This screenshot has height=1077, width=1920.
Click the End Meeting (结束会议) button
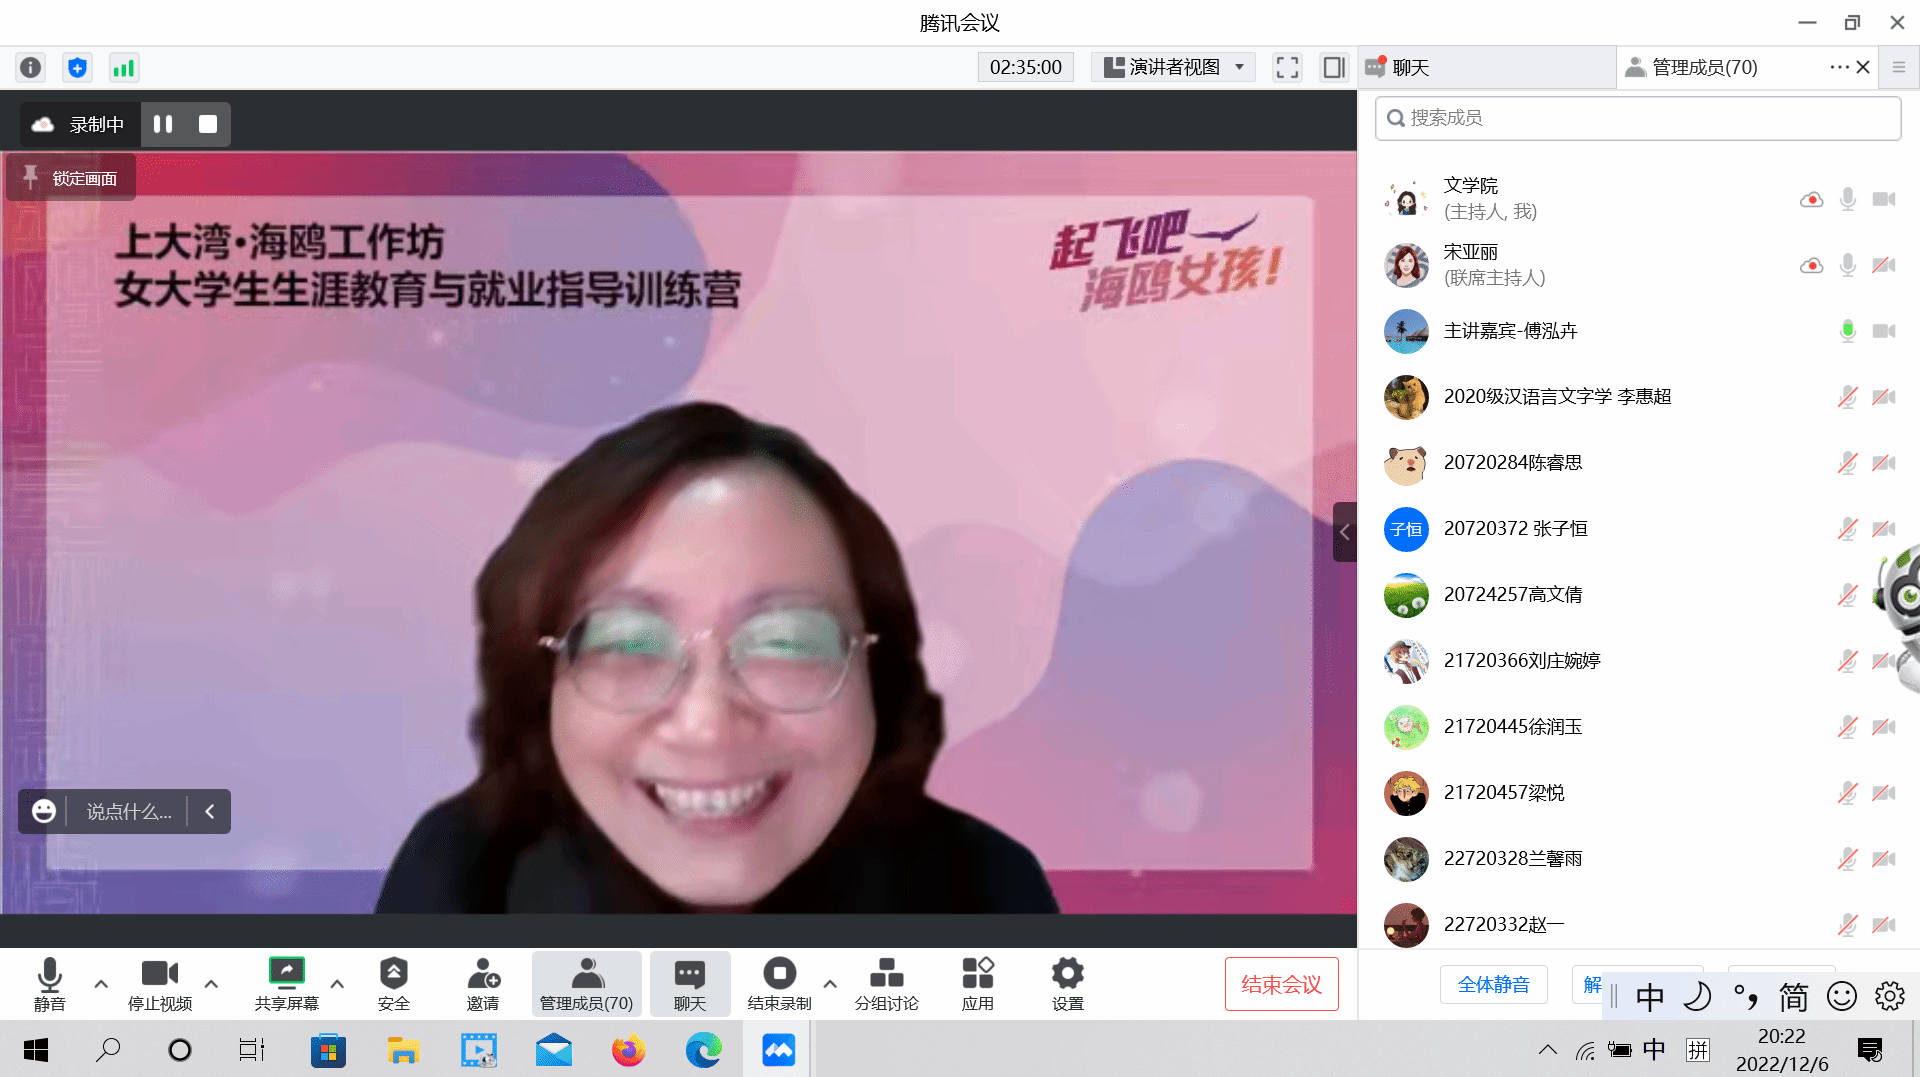pos(1281,984)
